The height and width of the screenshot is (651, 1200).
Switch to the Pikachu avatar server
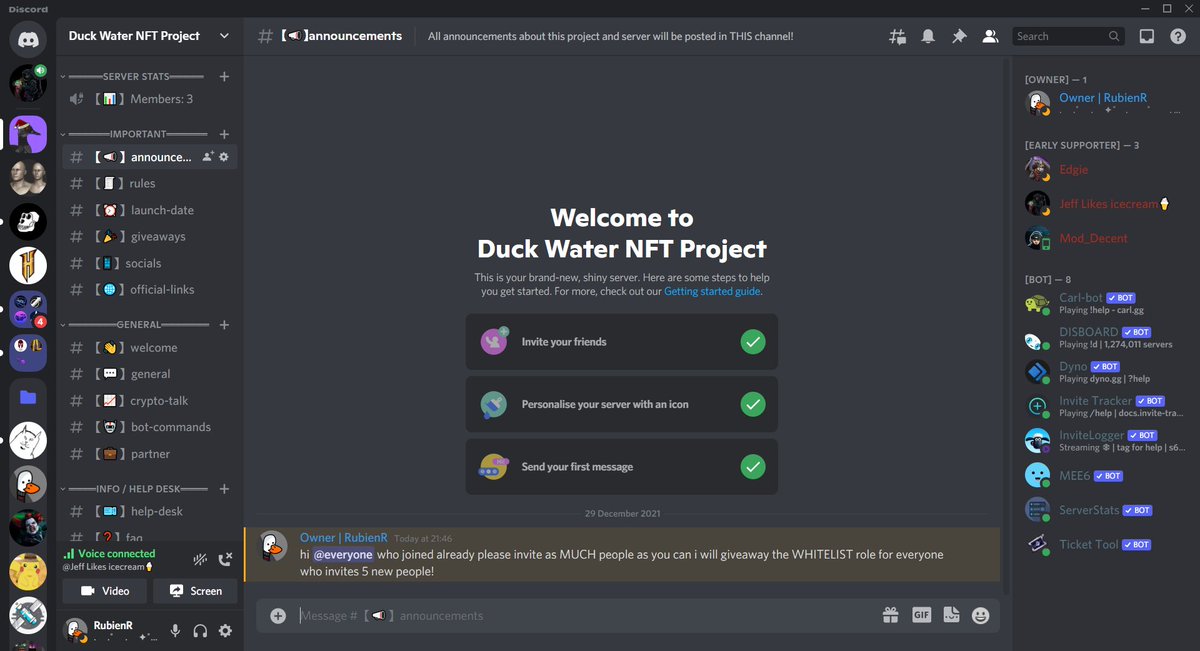[28, 571]
